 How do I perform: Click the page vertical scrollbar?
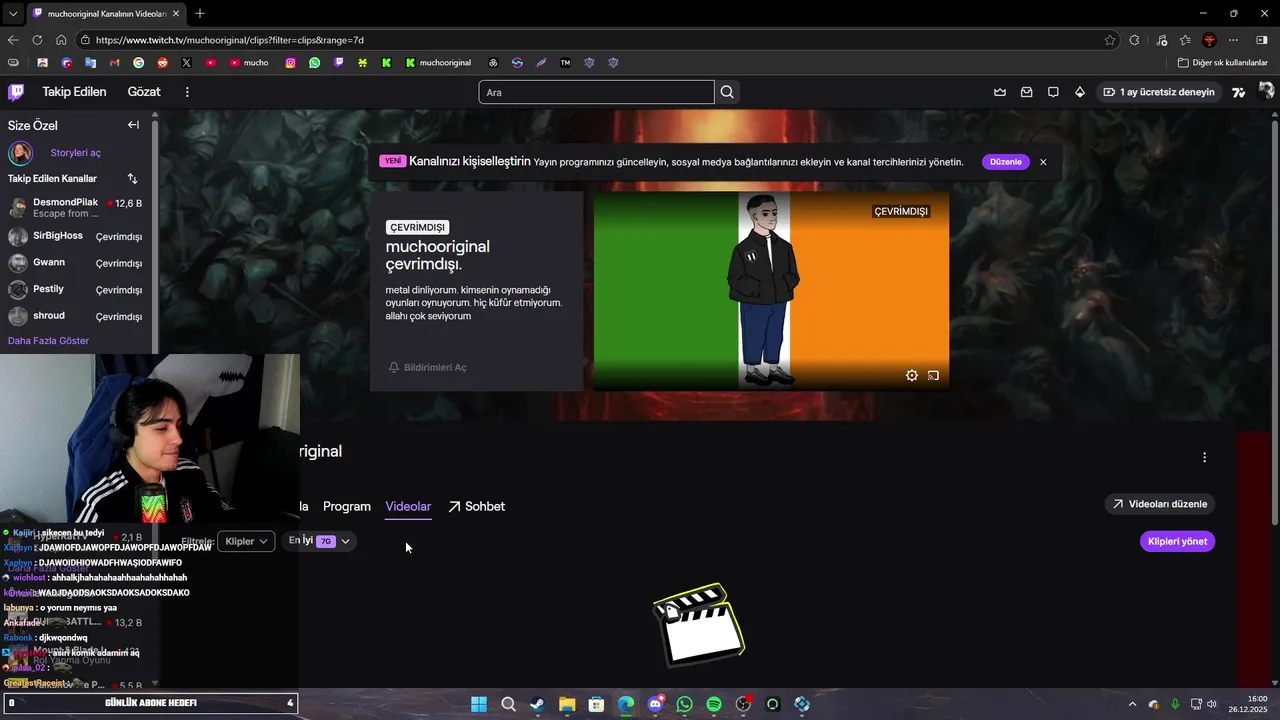(x=1275, y=320)
